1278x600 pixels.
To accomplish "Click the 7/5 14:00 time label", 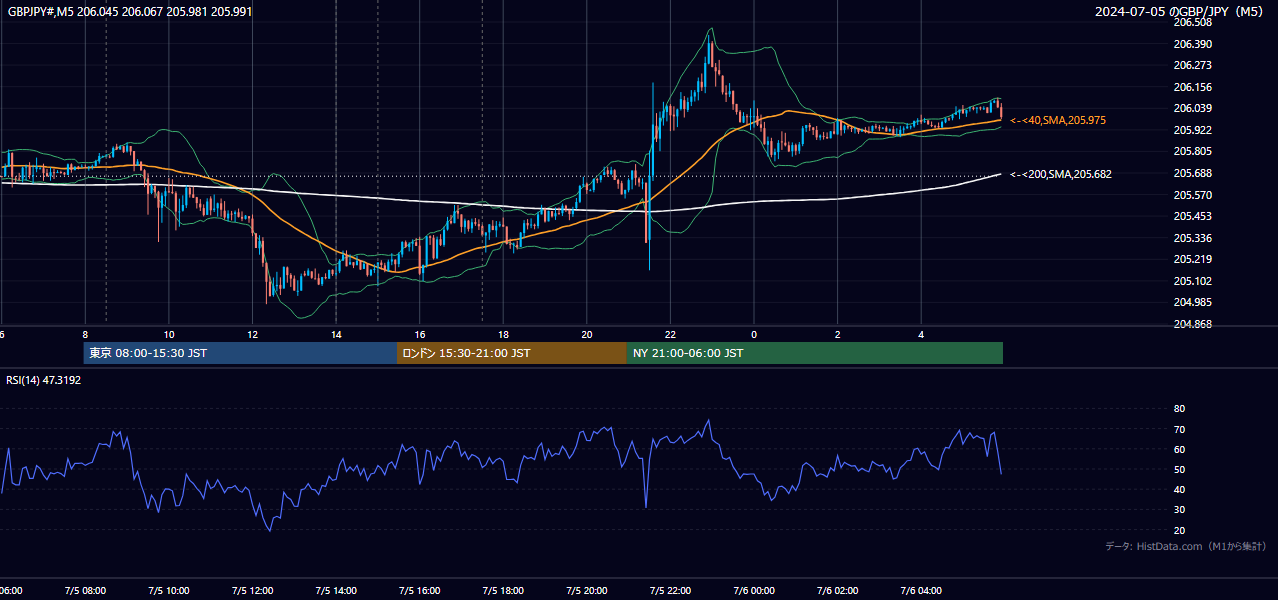I will (x=336, y=591).
